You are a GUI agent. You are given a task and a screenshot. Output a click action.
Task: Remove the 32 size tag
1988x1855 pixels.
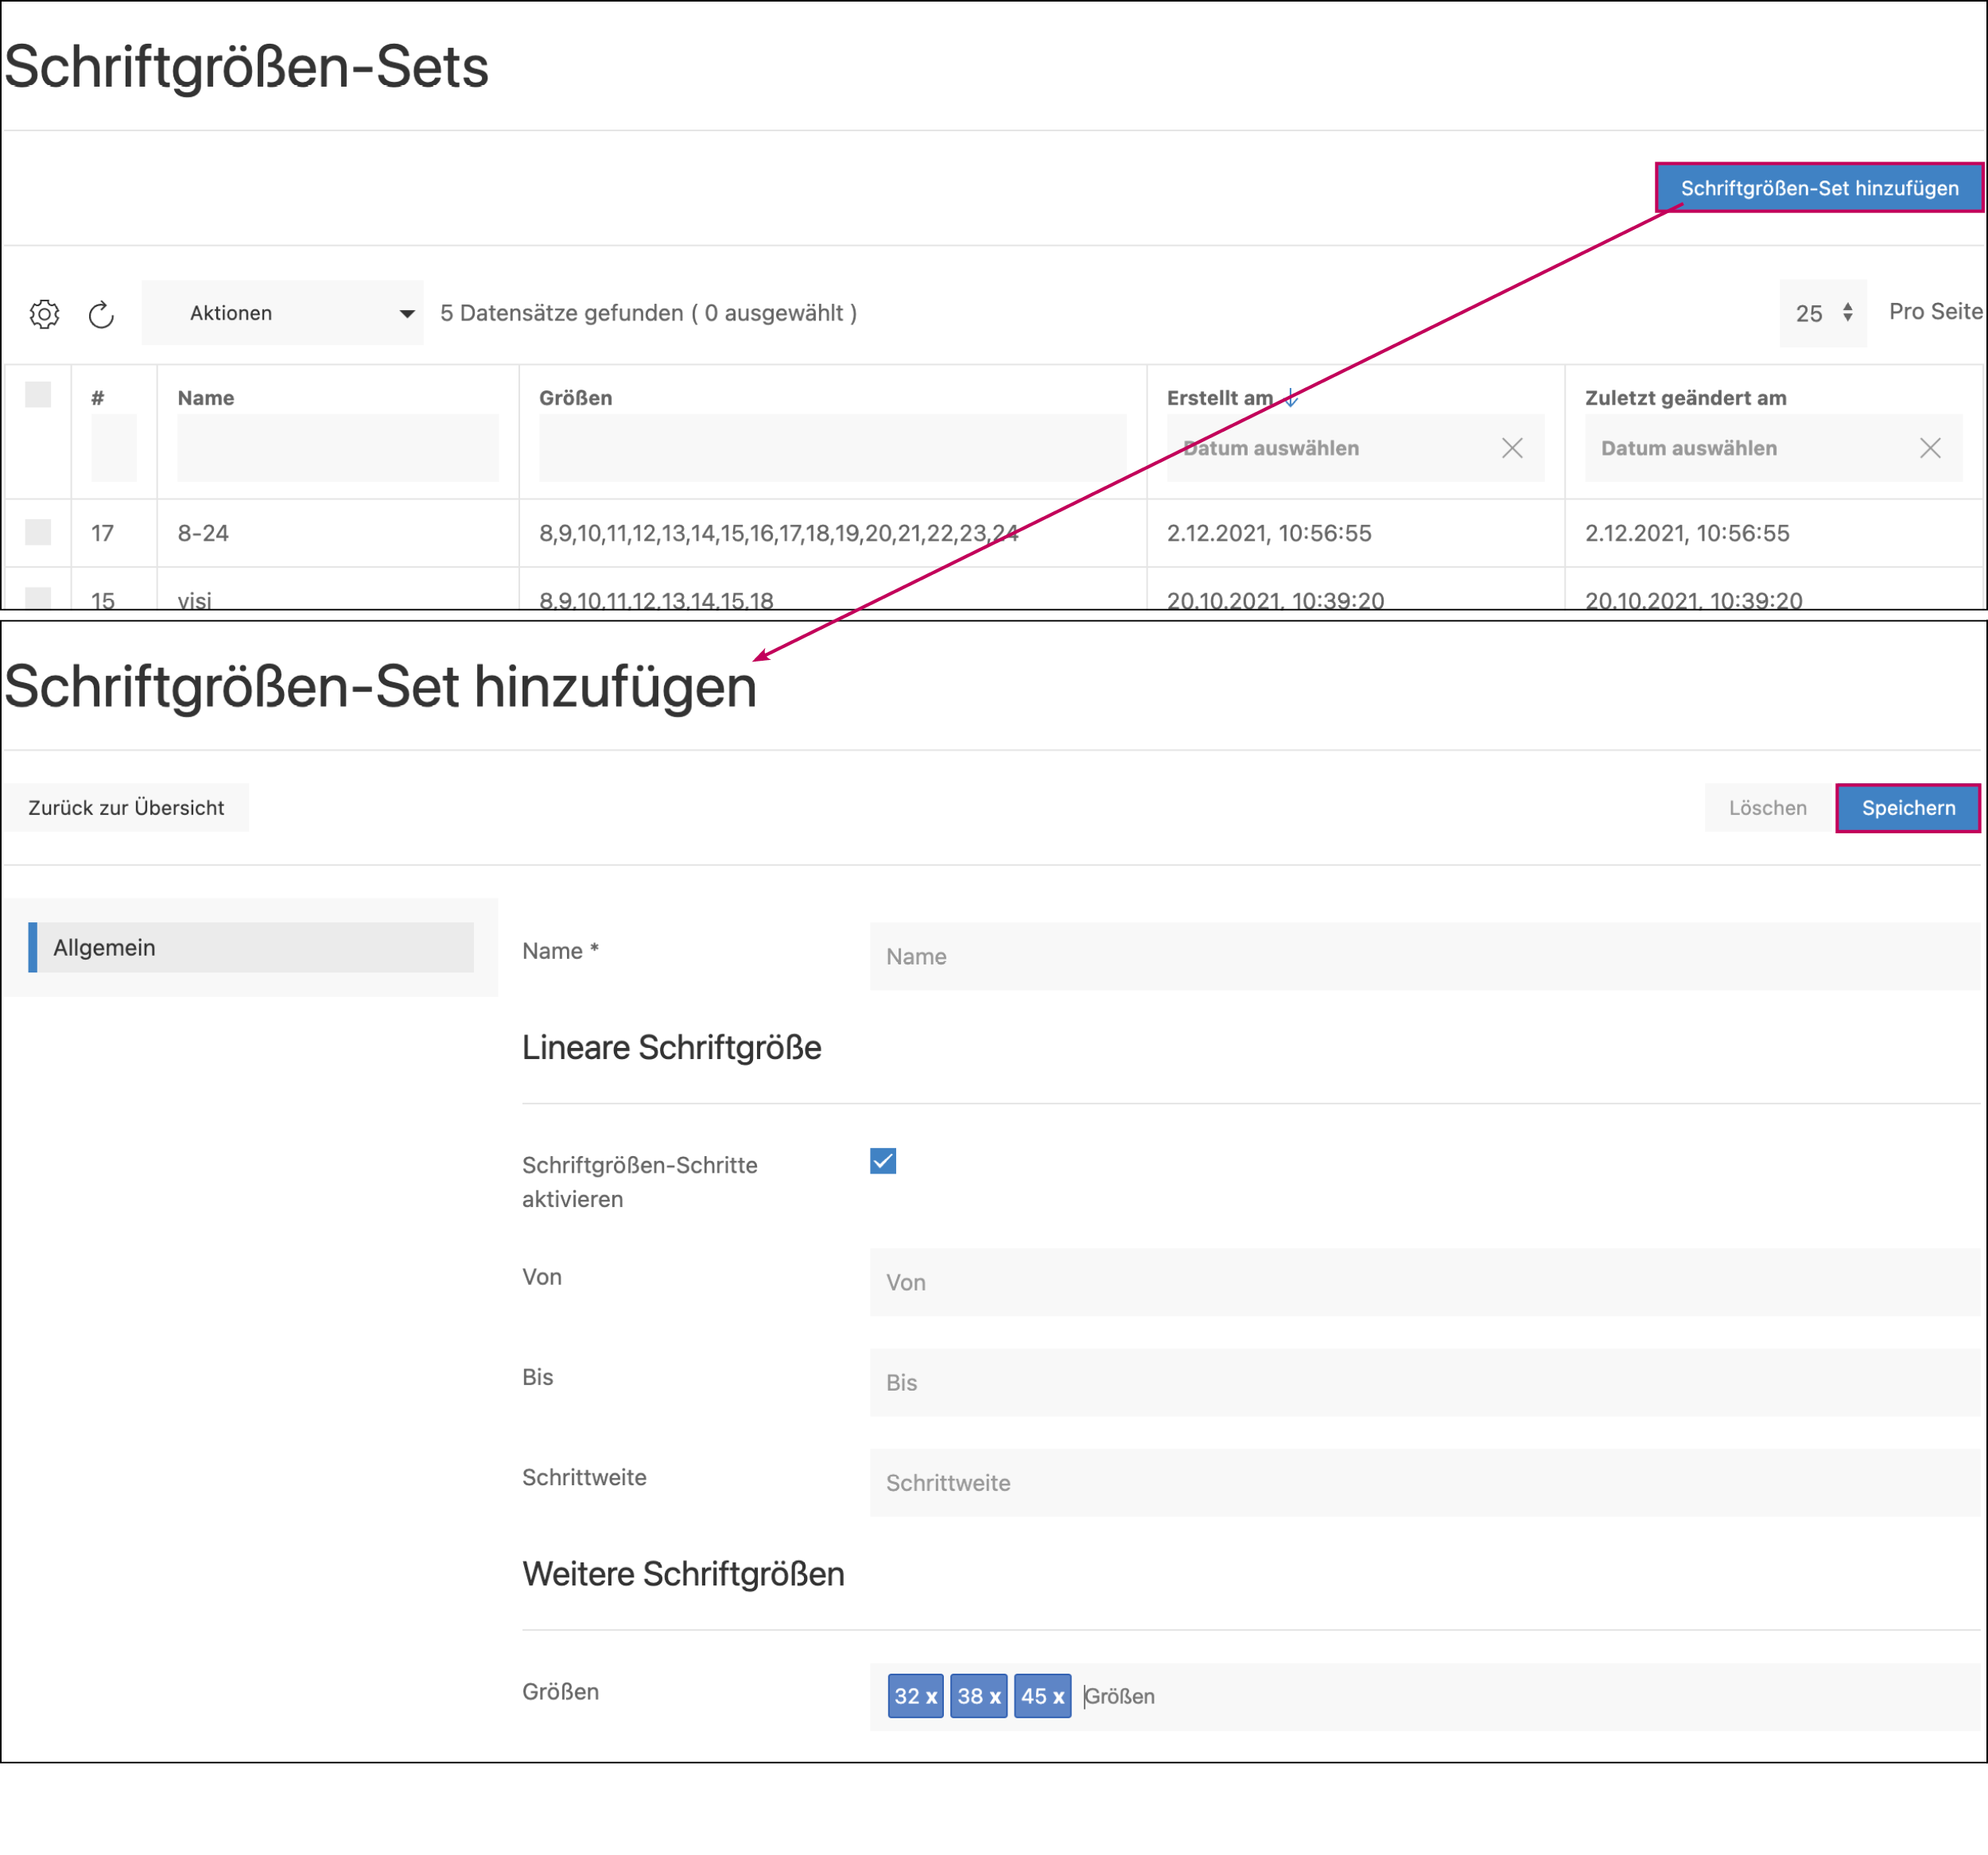[x=931, y=1697]
